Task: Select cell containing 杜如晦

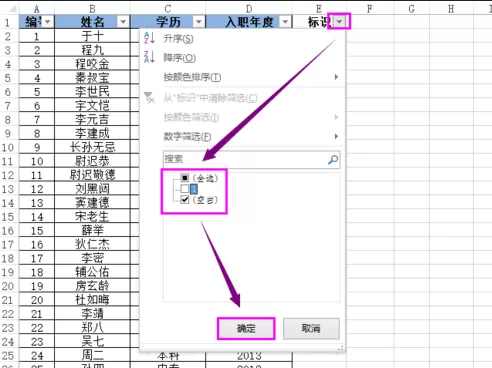Action: [92, 300]
